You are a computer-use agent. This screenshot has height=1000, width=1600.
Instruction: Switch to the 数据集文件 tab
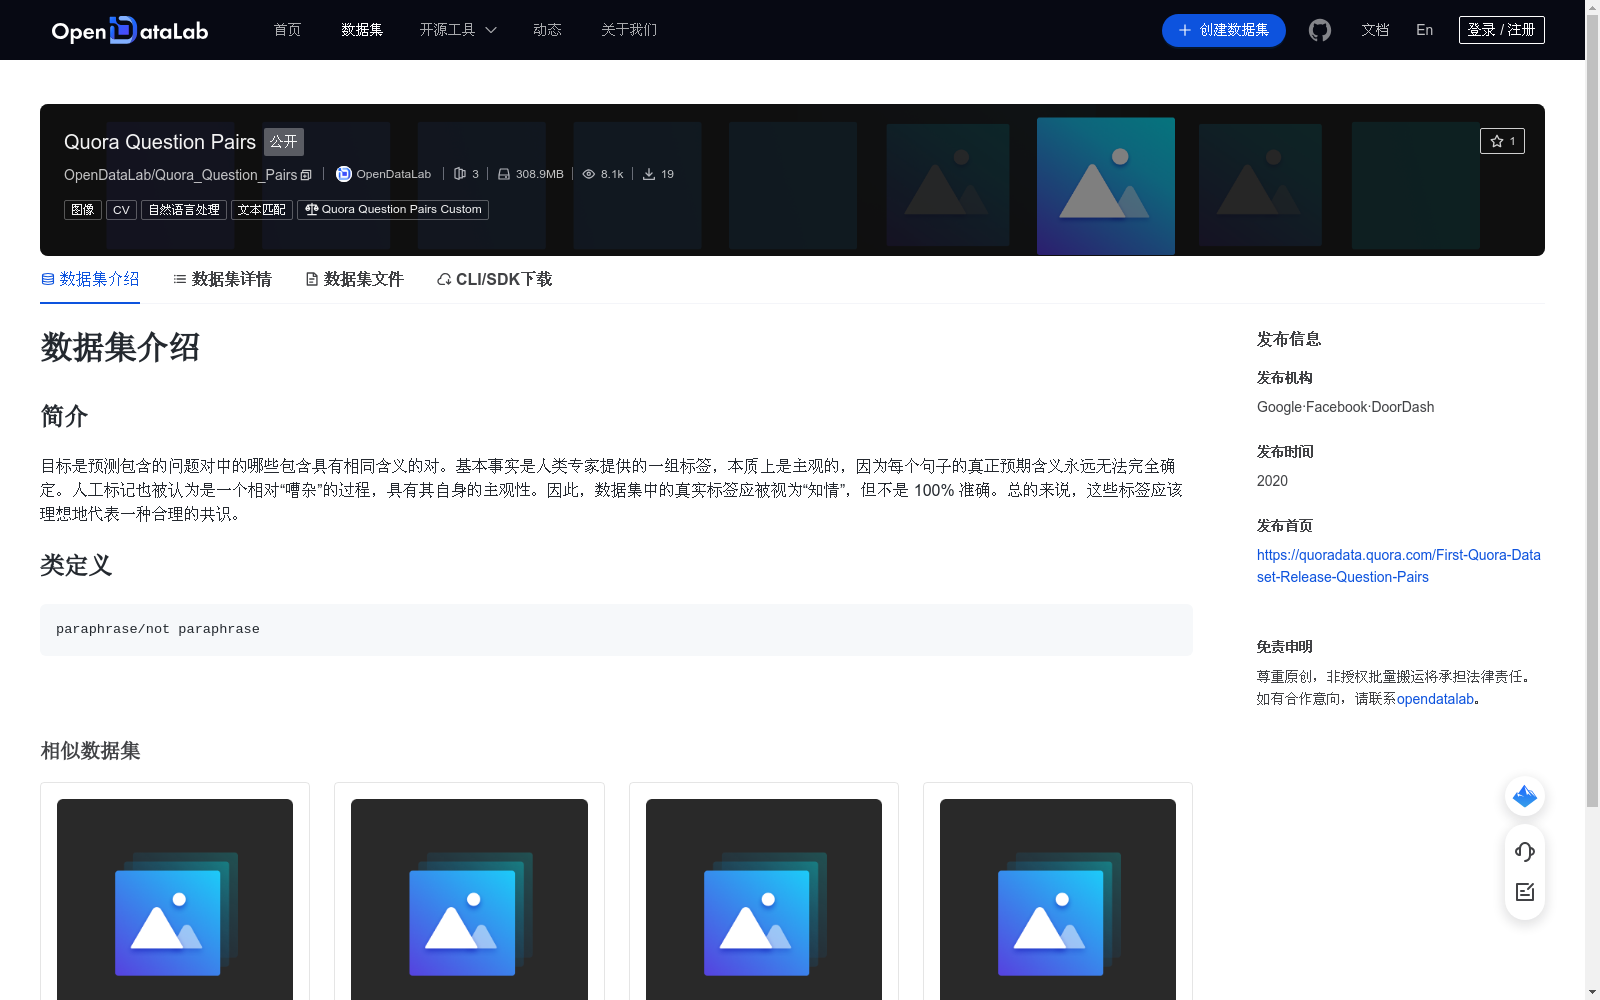tap(354, 279)
